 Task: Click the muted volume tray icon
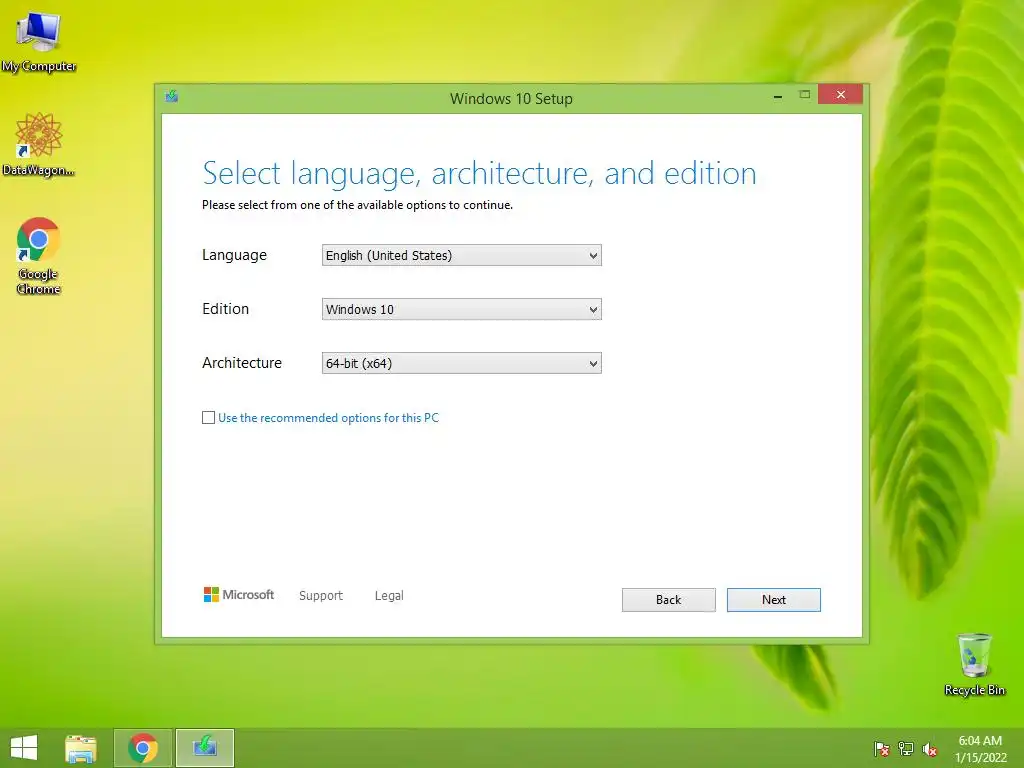click(930, 750)
